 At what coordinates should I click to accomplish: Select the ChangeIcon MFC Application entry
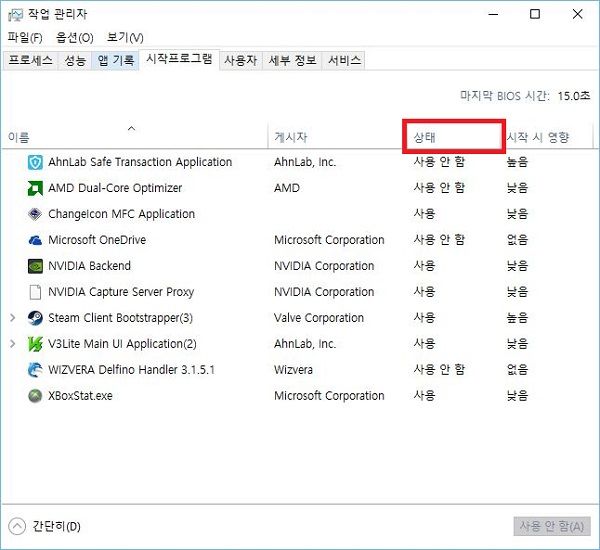tap(300, 214)
